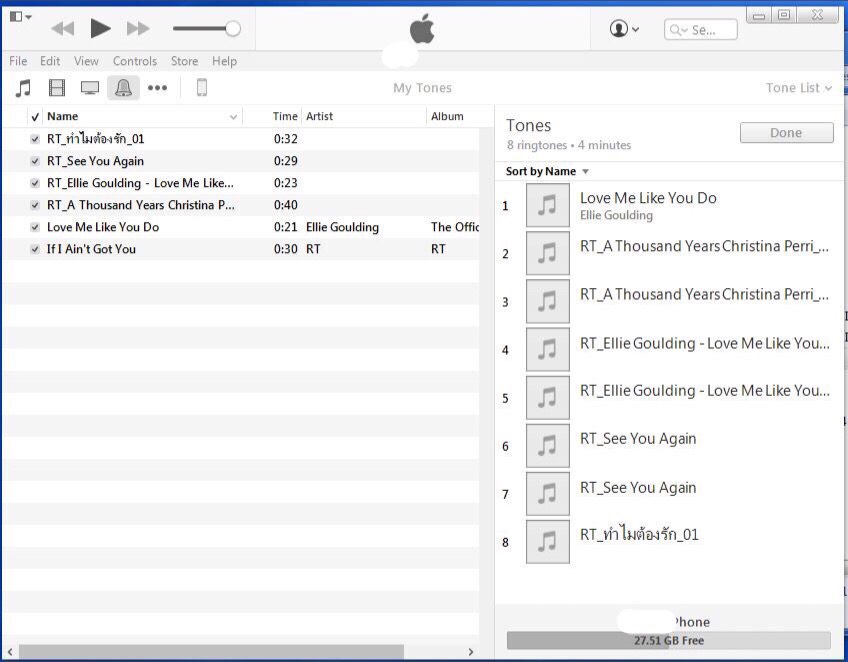The width and height of the screenshot is (848, 662).
Task: Select artwork of tone number 4
Action: pos(547,349)
